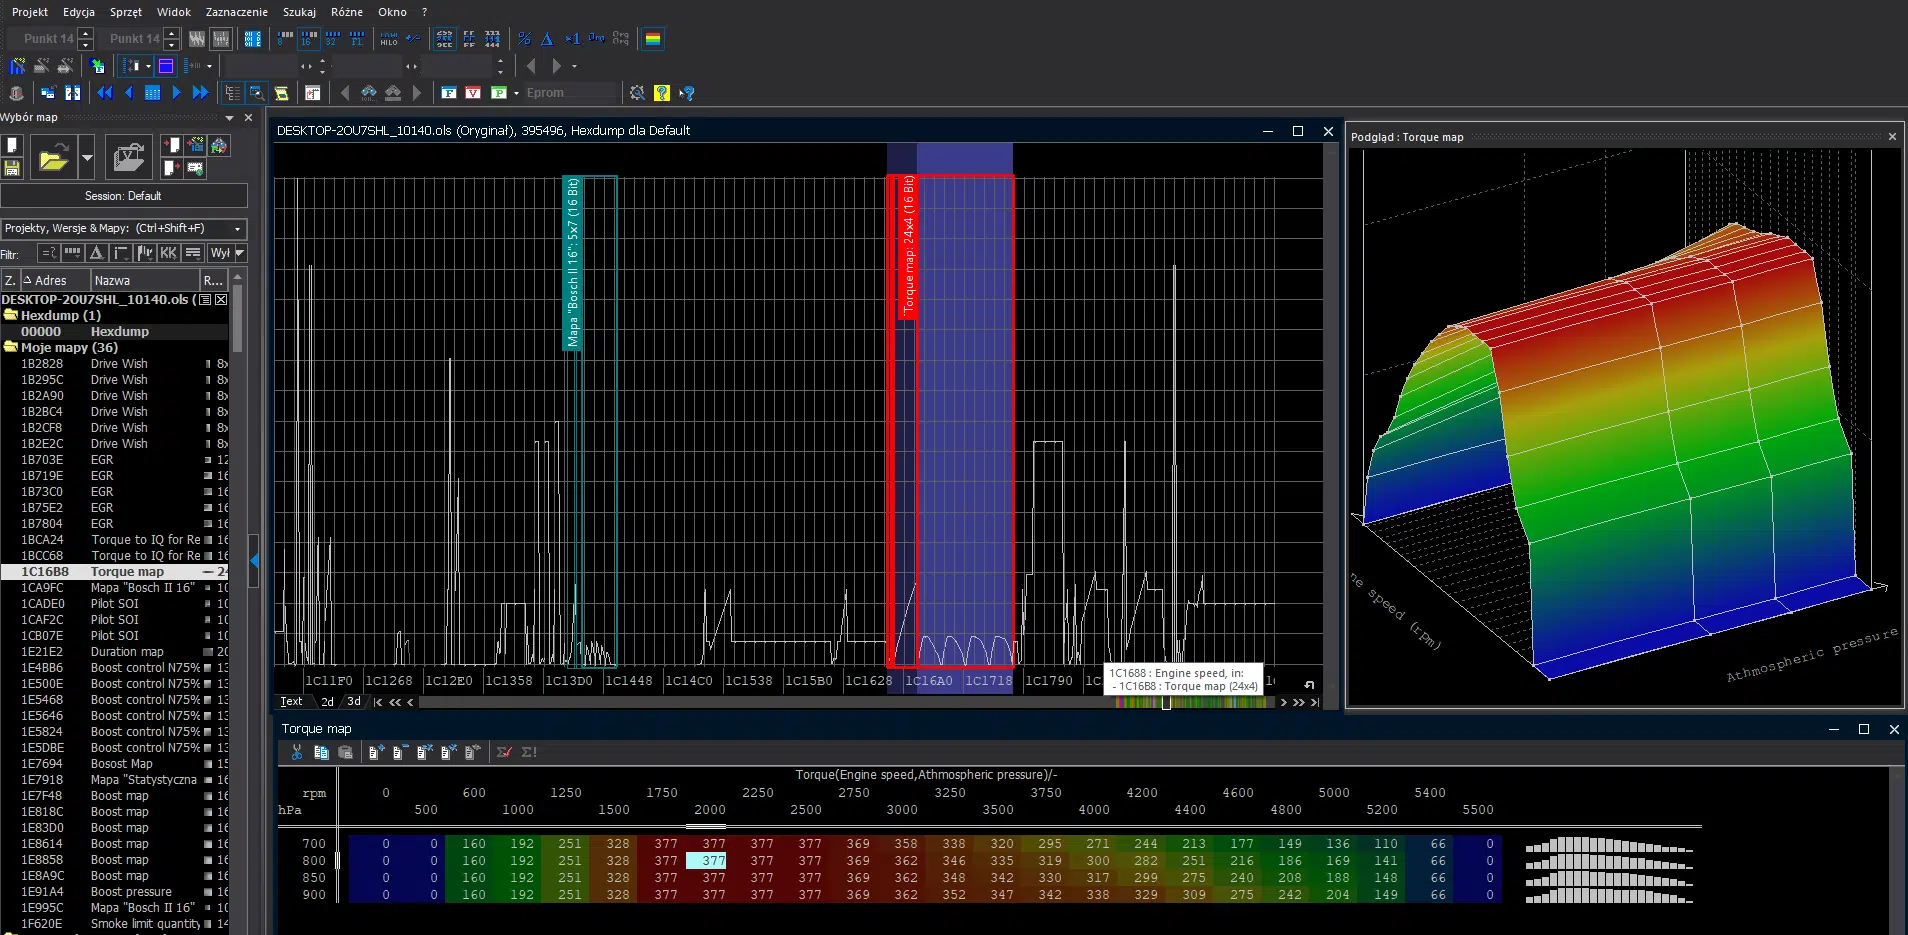Switch to the 3d view tab
1908x935 pixels.
[353, 702]
